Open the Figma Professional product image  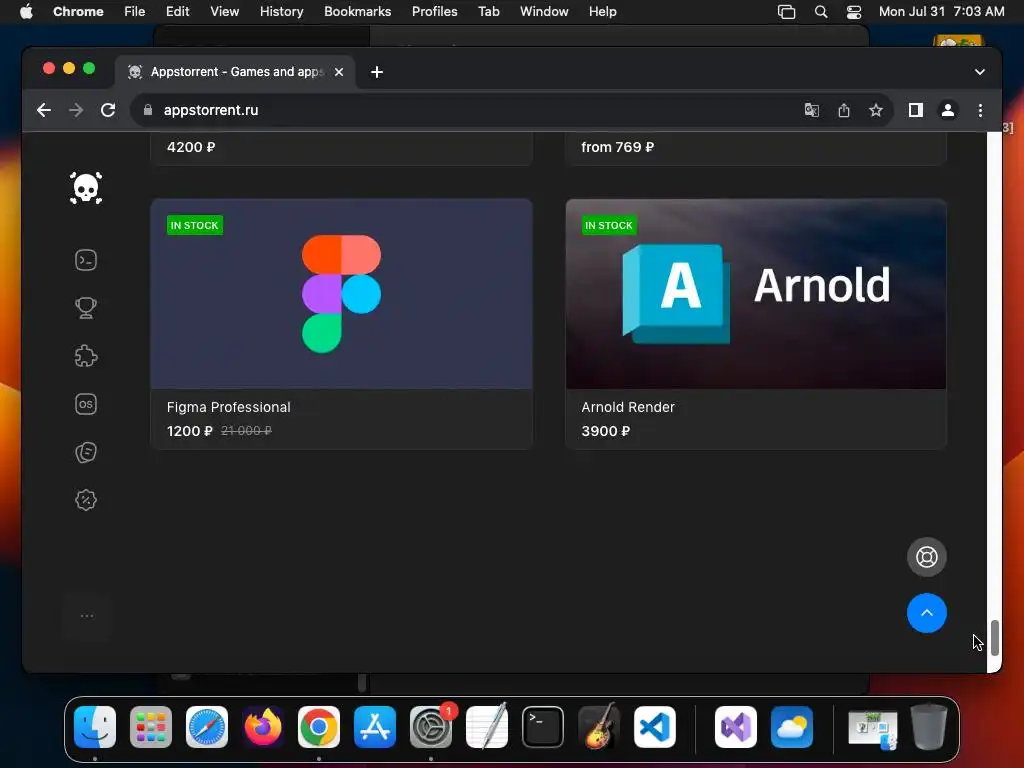[342, 294]
